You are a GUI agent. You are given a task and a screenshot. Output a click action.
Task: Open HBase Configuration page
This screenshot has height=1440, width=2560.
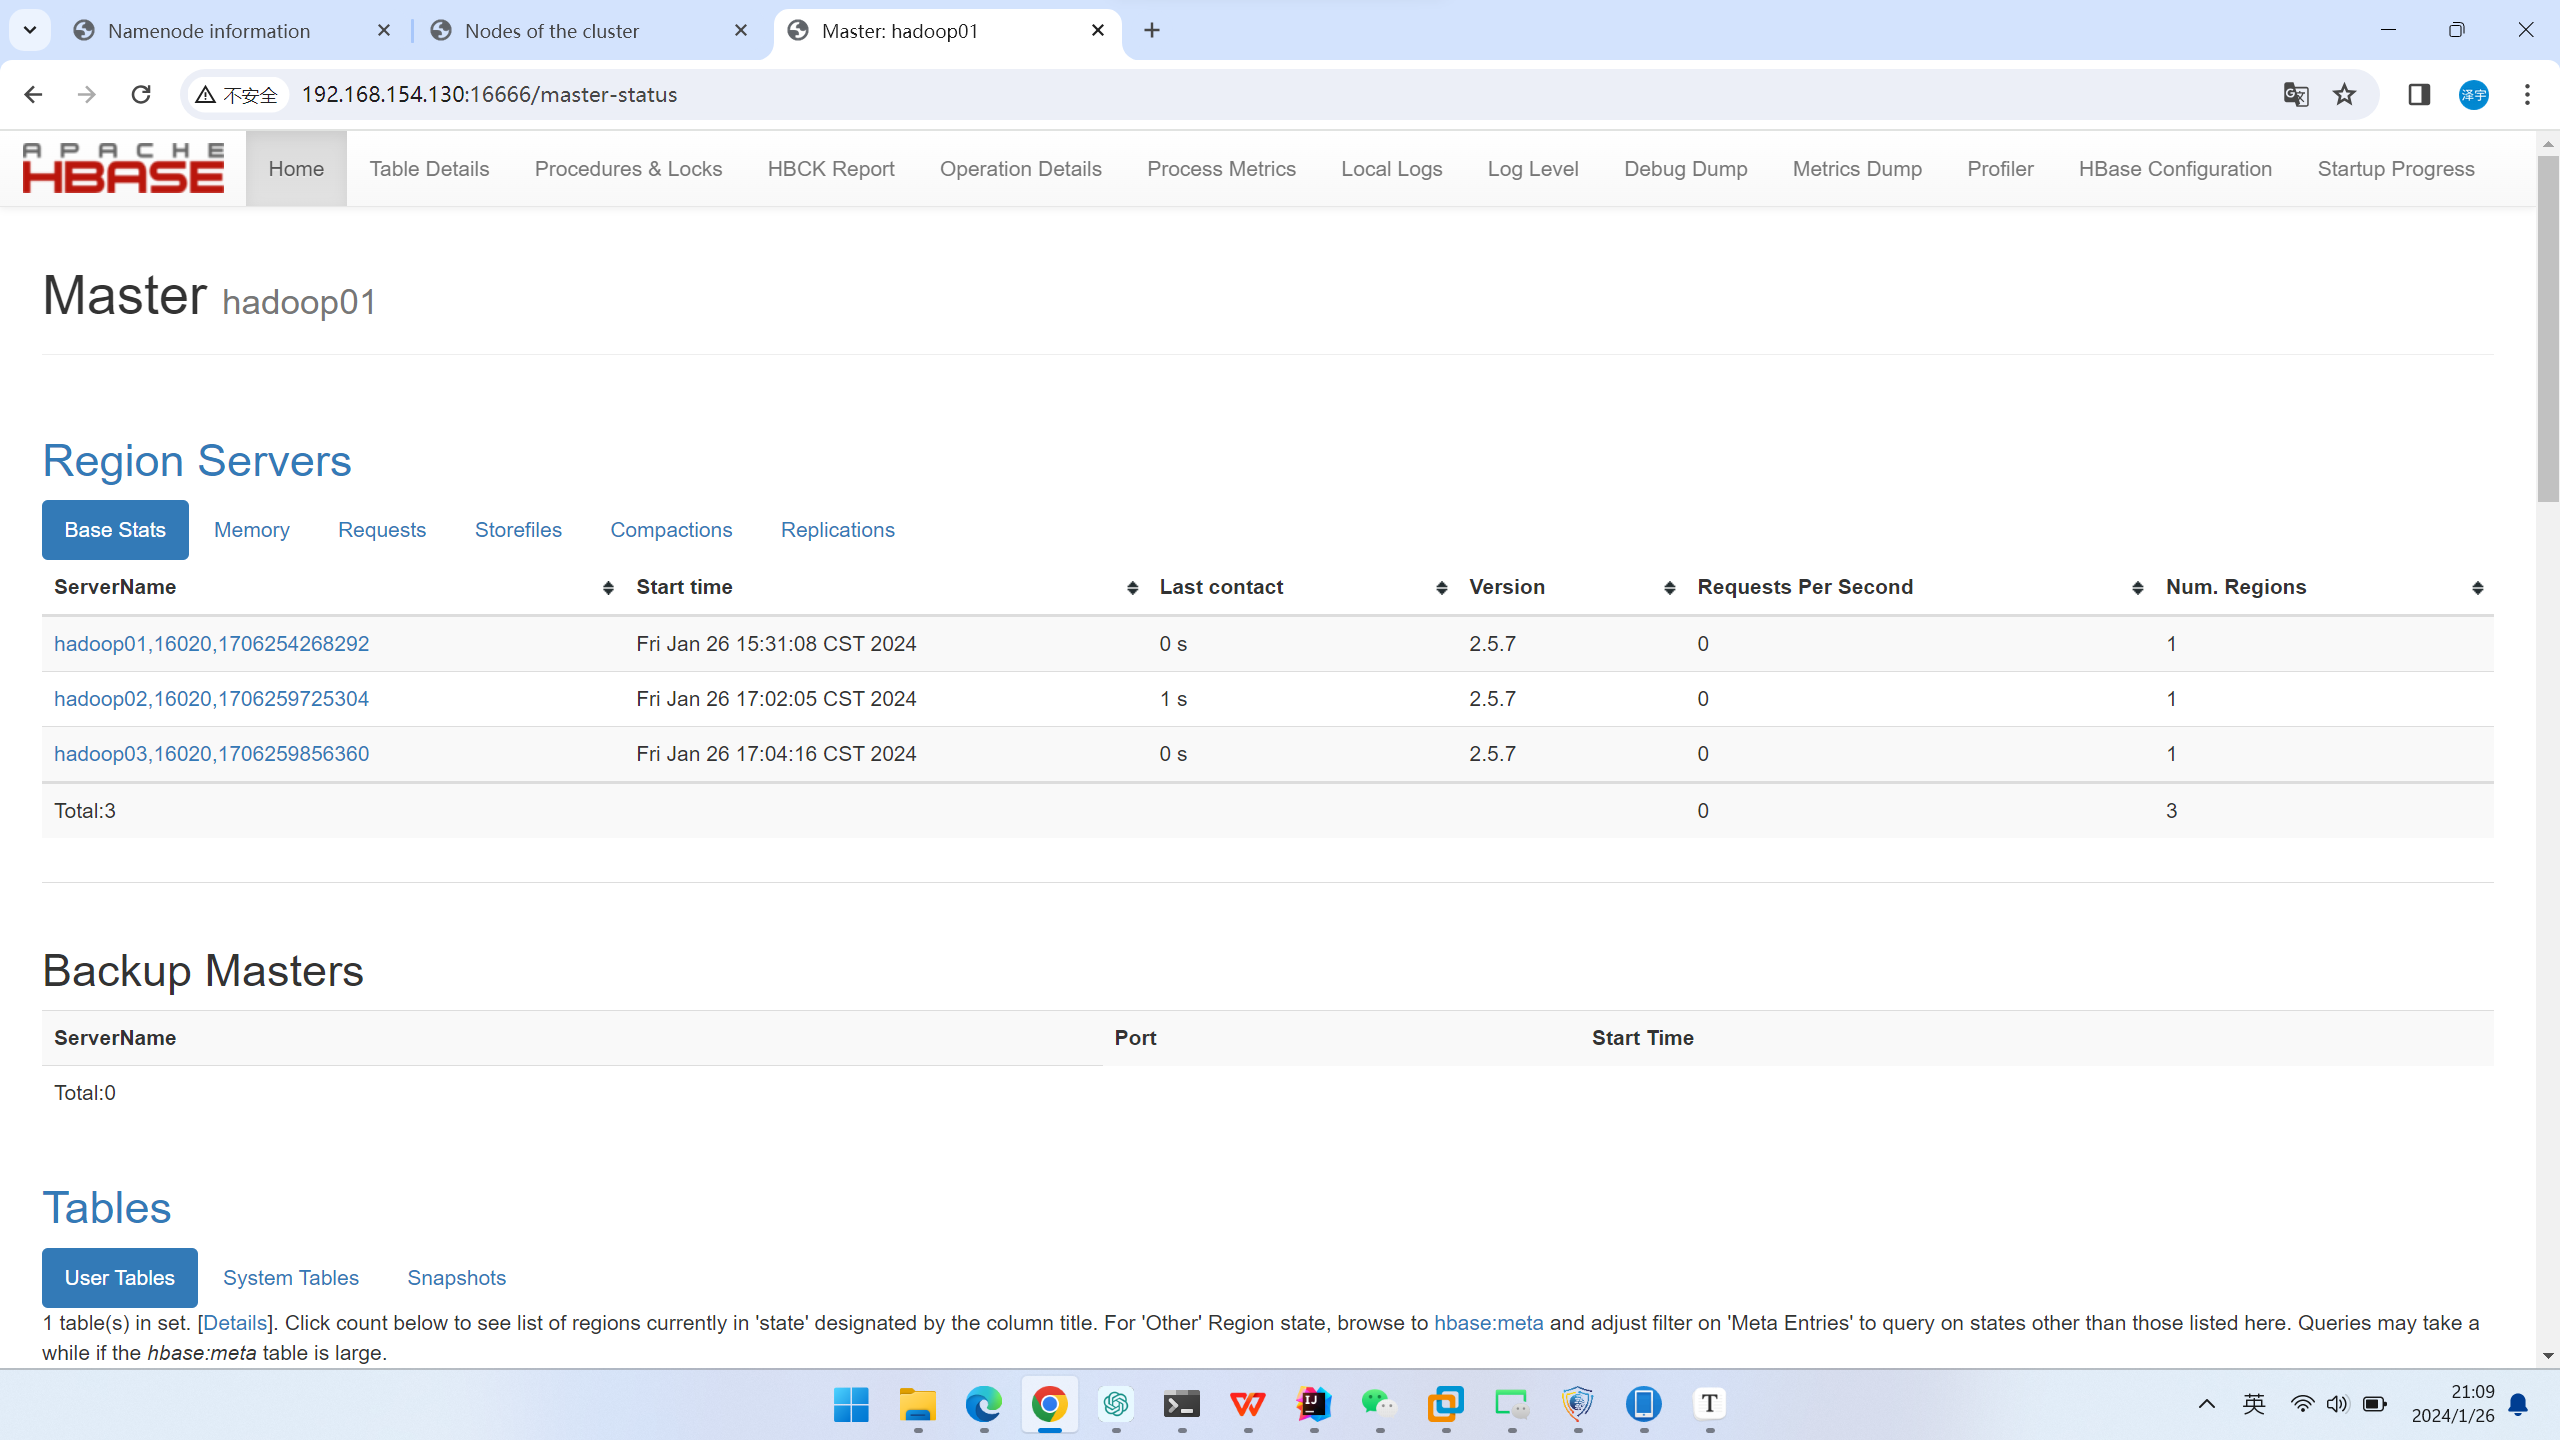[2175, 169]
